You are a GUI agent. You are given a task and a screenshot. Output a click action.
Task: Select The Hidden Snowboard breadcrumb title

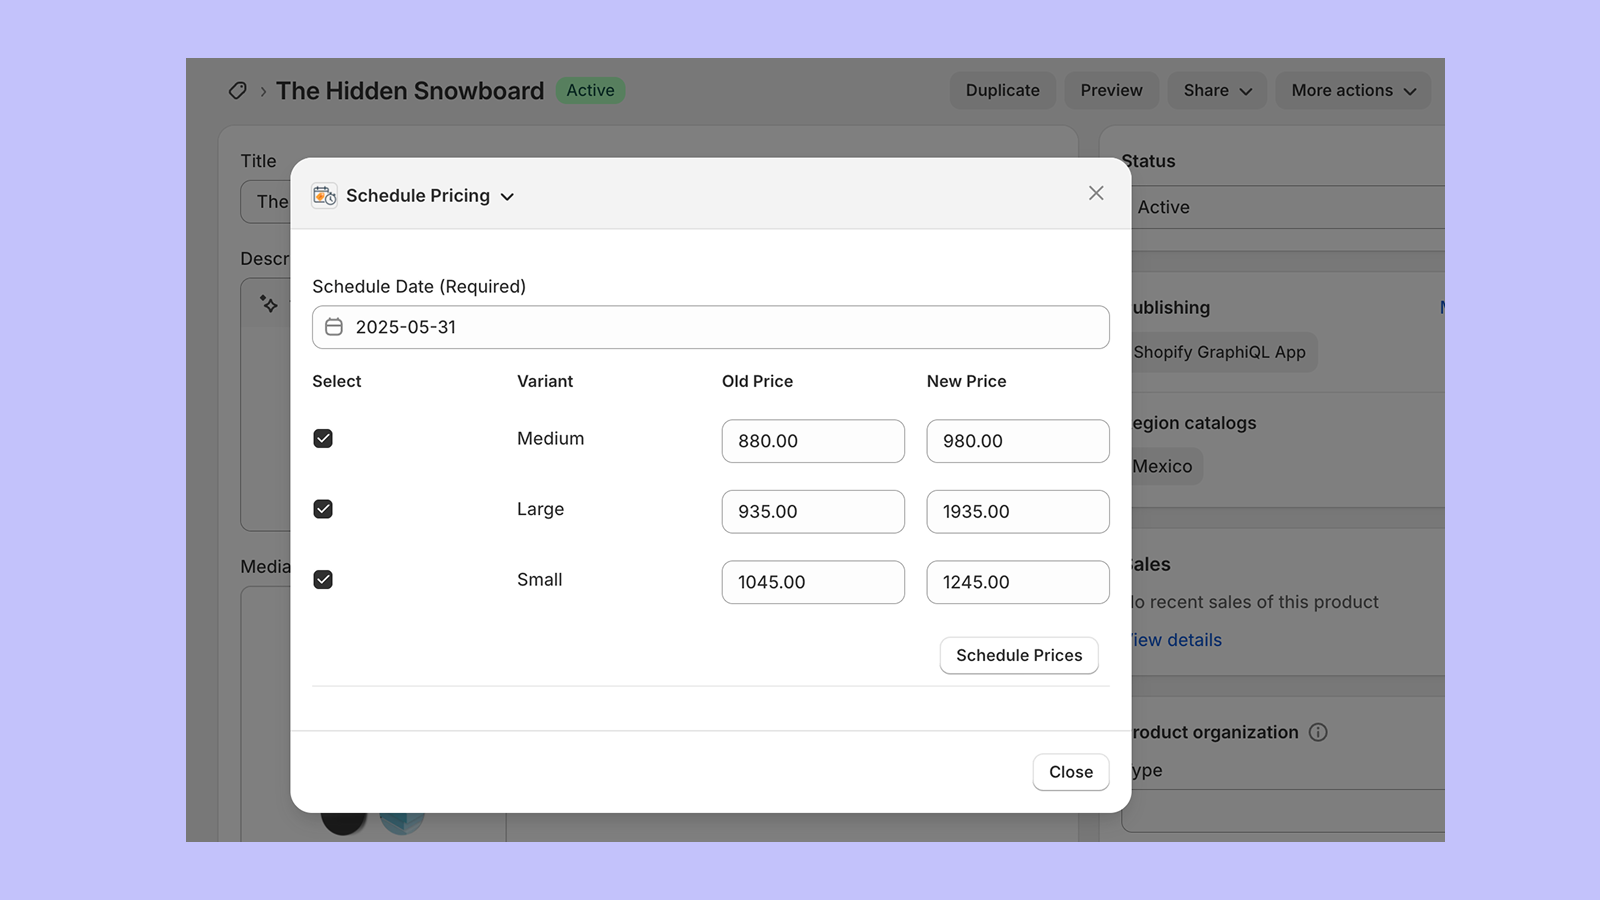point(410,90)
